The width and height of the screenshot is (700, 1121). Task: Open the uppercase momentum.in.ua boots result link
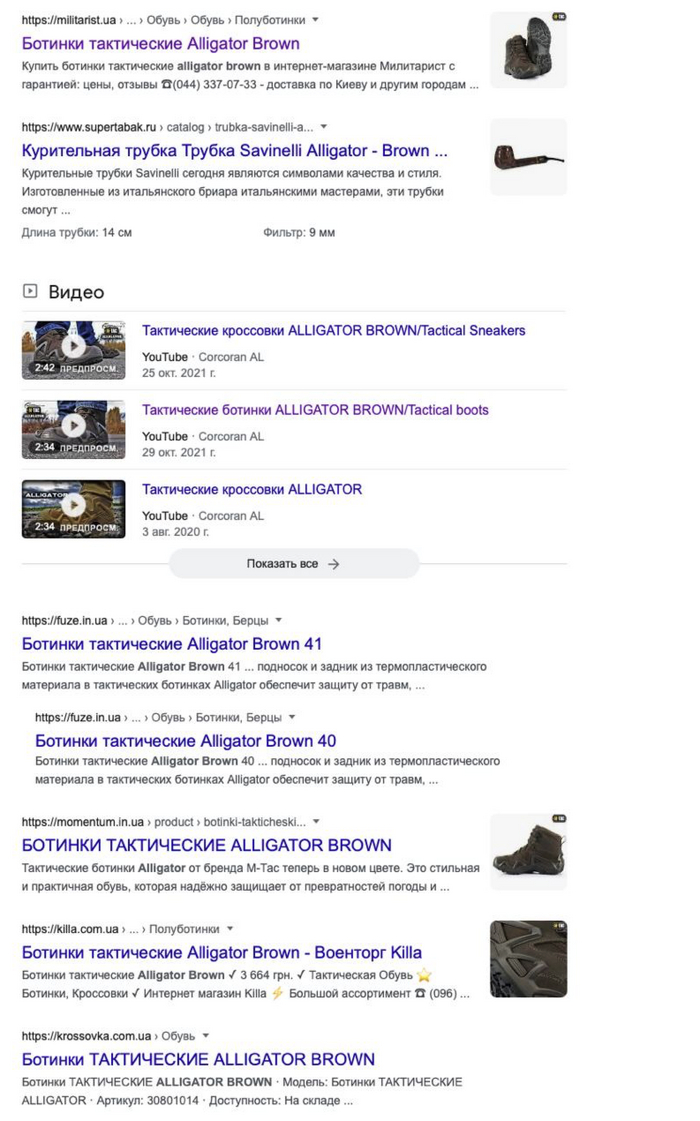pos(207,845)
